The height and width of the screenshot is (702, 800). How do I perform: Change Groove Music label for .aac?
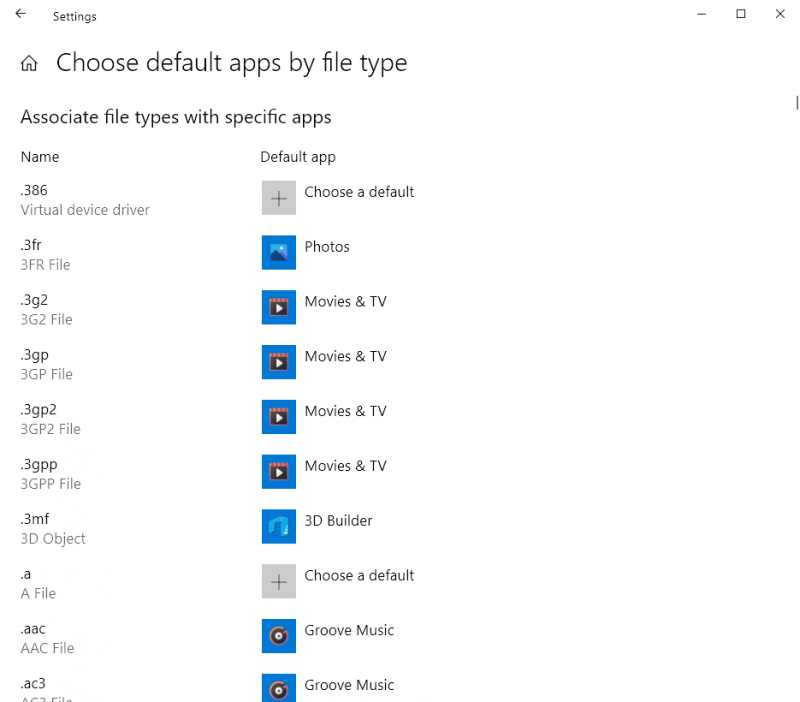(x=349, y=631)
